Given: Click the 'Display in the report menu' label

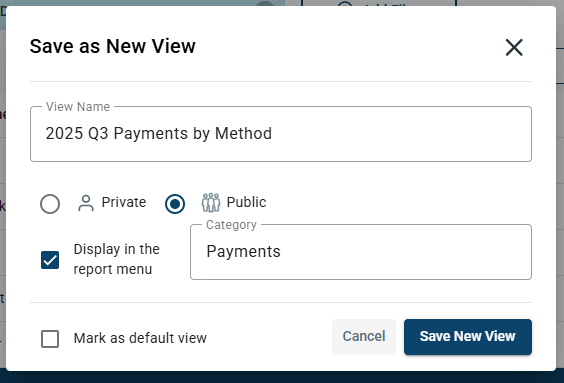Looking at the screenshot, I should click(x=117, y=259).
